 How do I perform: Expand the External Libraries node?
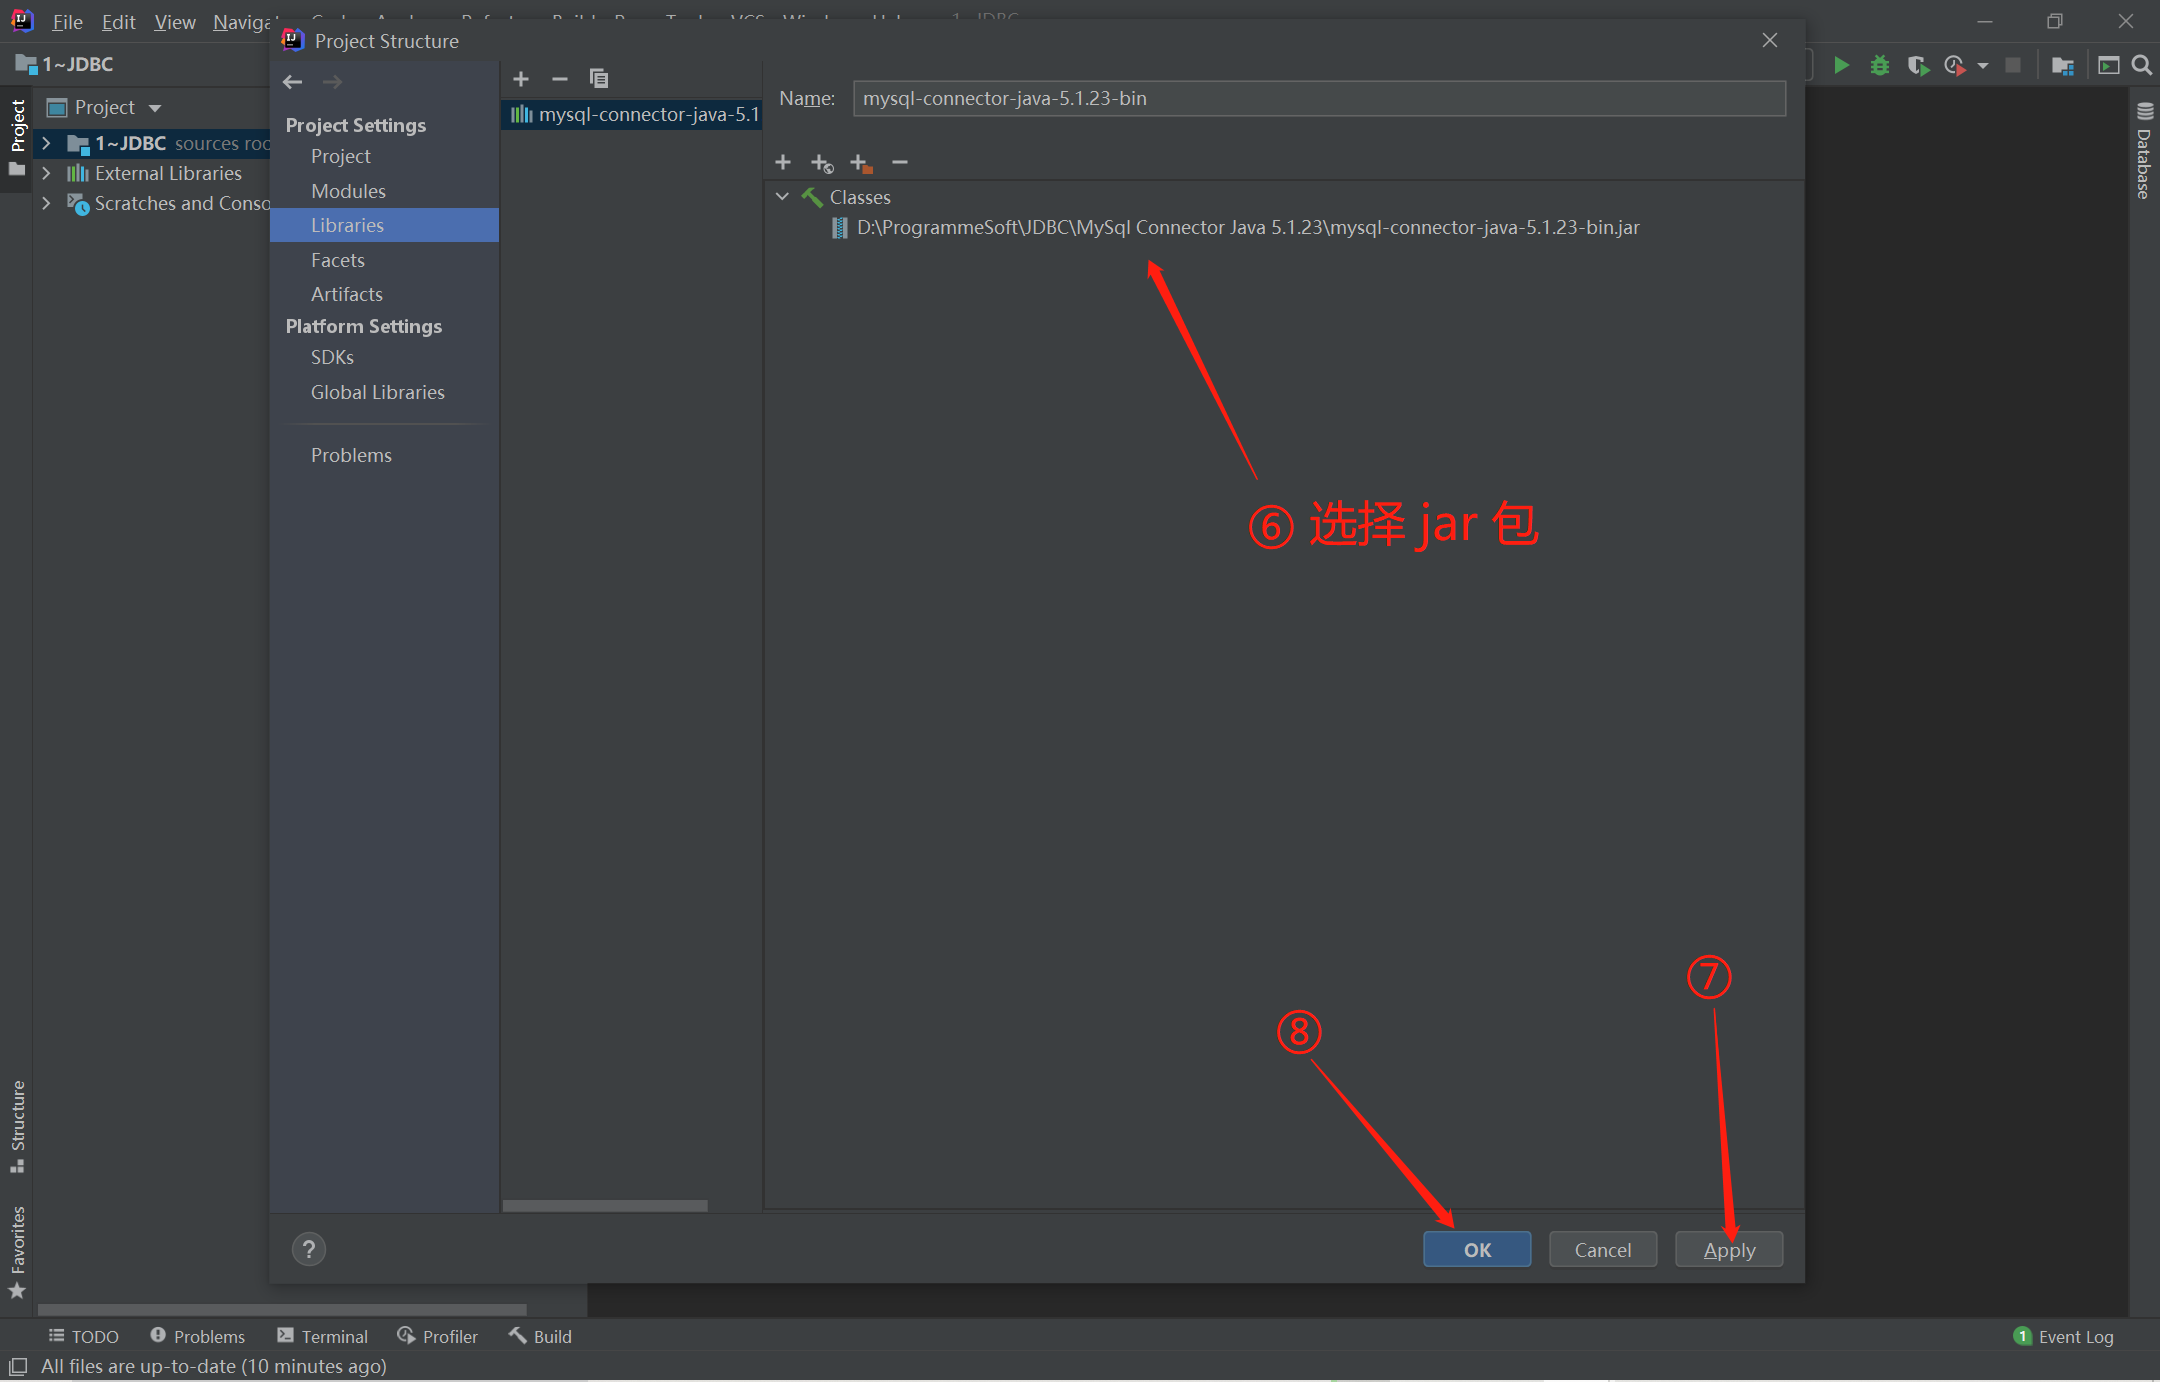pyautogui.click(x=46, y=173)
